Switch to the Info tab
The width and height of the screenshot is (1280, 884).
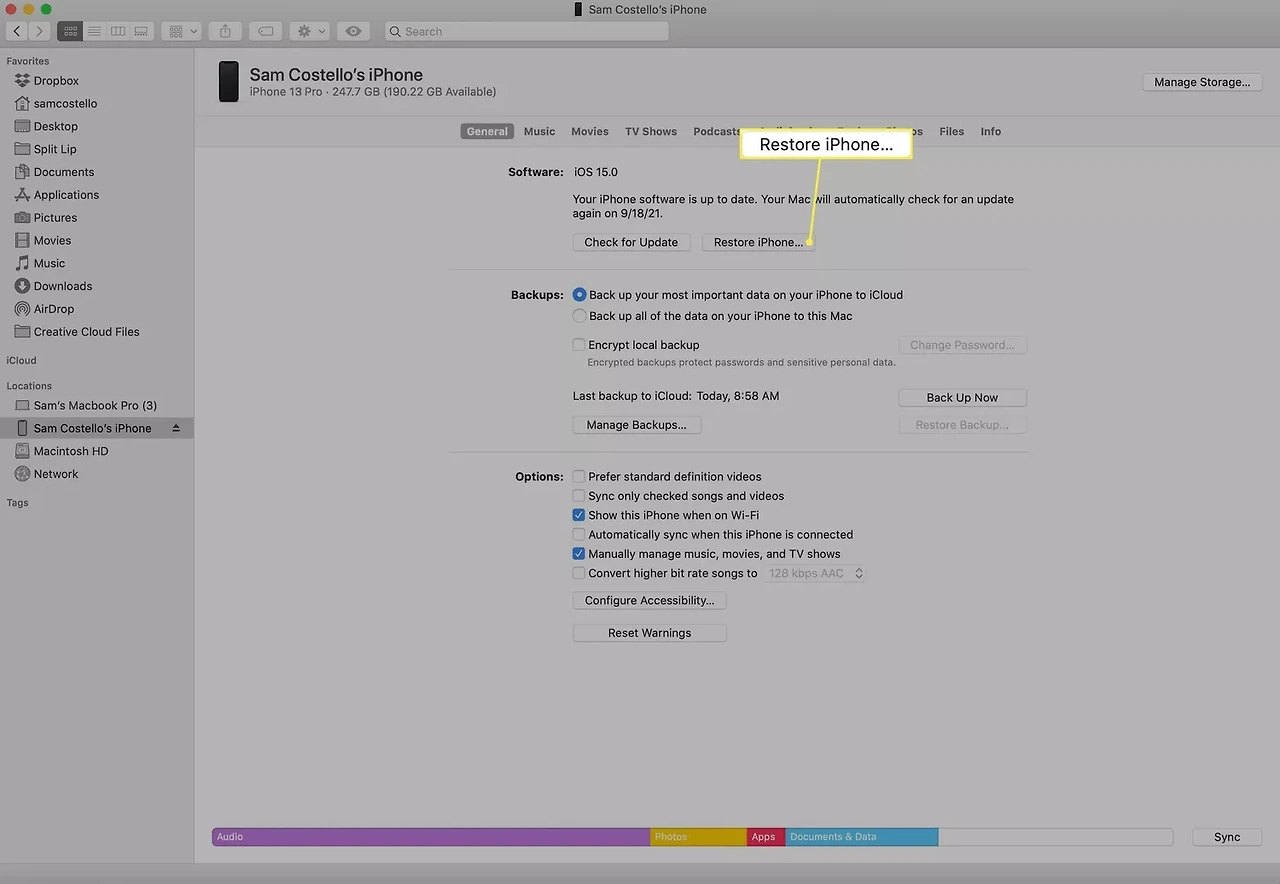(x=991, y=132)
